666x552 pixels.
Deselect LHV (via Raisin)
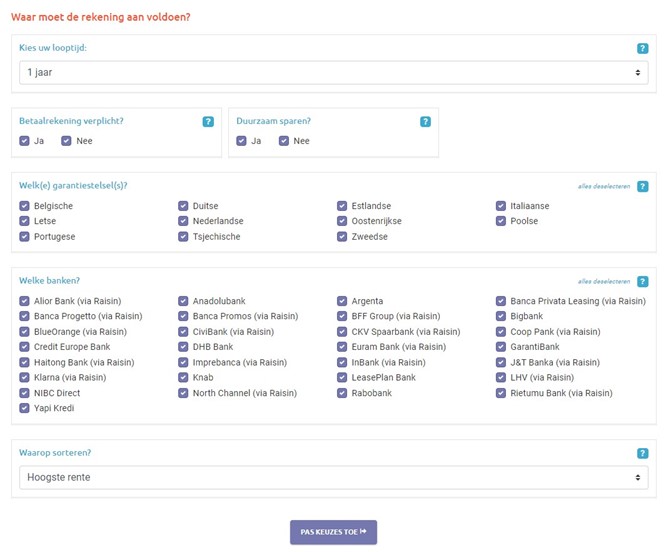501,377
